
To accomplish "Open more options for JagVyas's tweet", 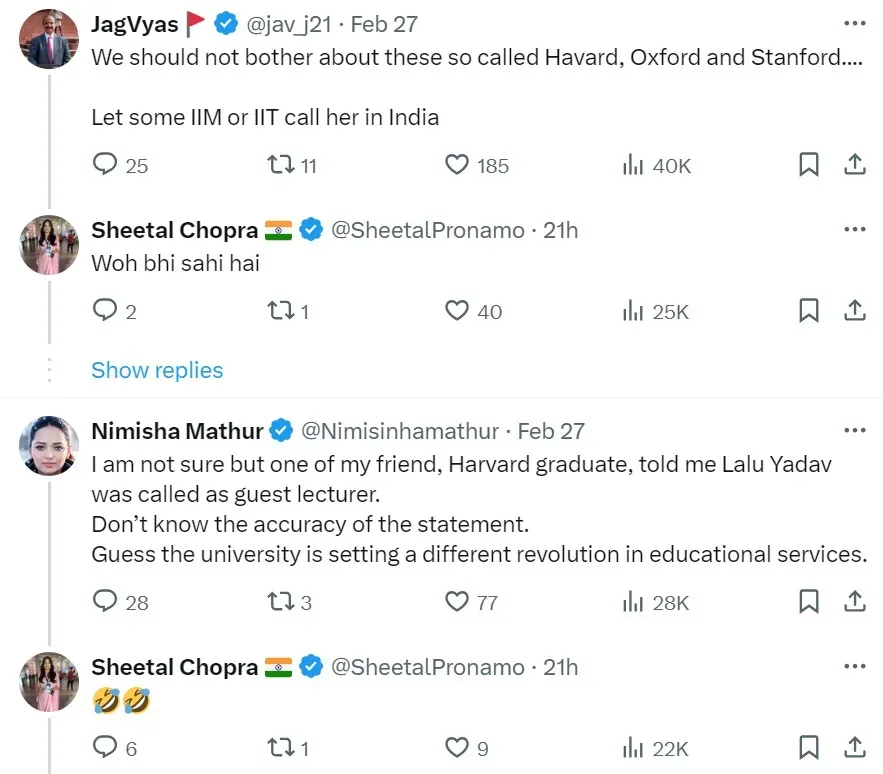I will click(854, 24).
